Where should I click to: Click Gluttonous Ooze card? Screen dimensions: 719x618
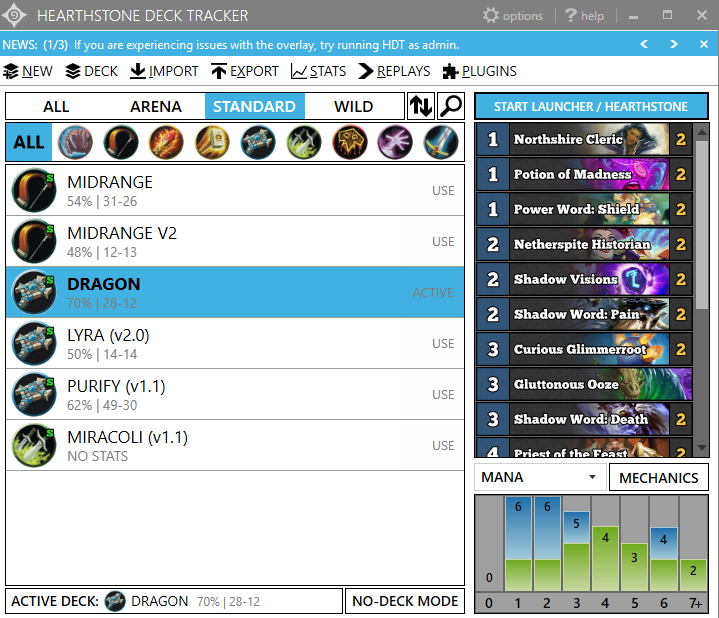pos(584,384)
